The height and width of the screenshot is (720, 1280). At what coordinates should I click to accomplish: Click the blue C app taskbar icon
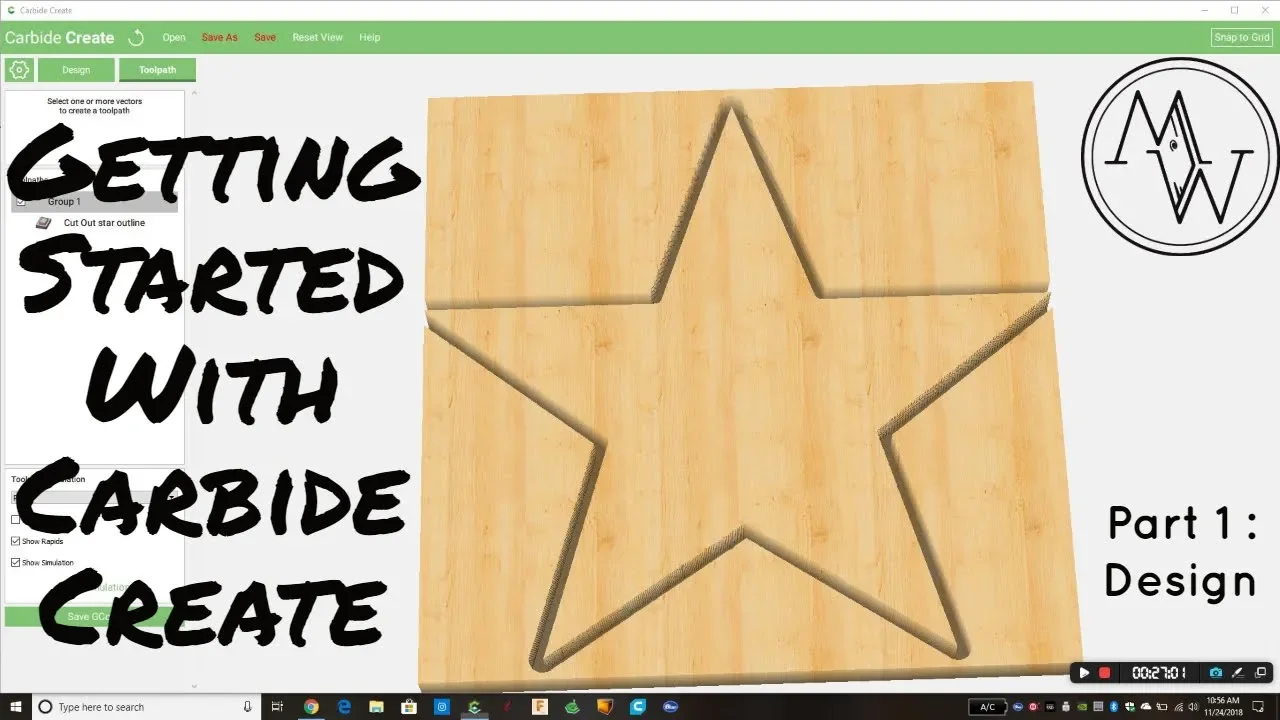(x=637, y=707)
